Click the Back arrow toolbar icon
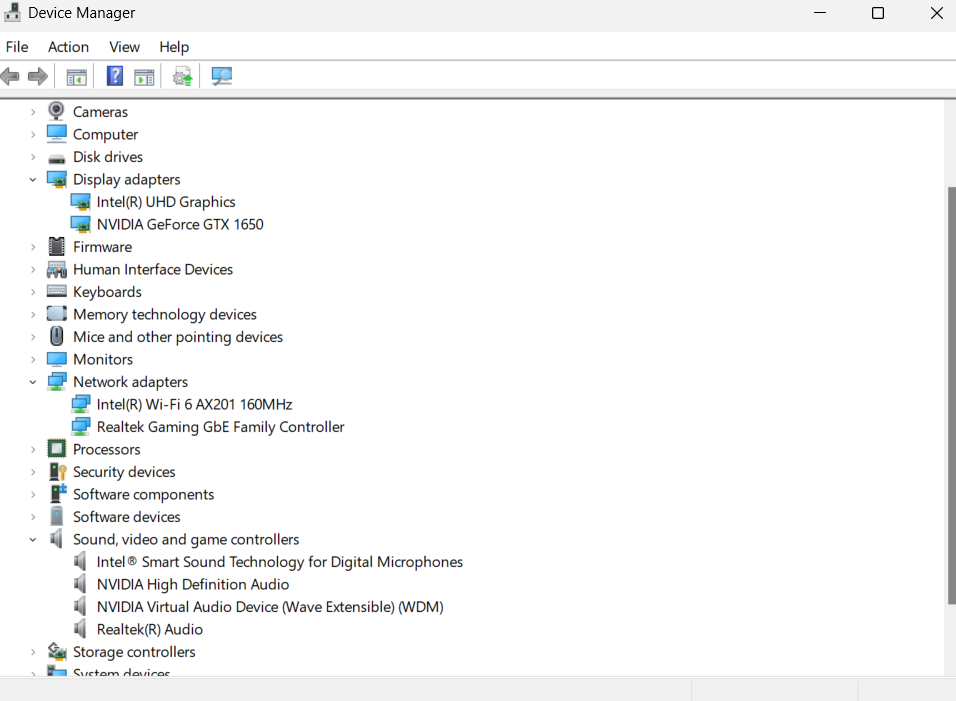The height and width of the screenshot is (701, 956). [10, 76]
